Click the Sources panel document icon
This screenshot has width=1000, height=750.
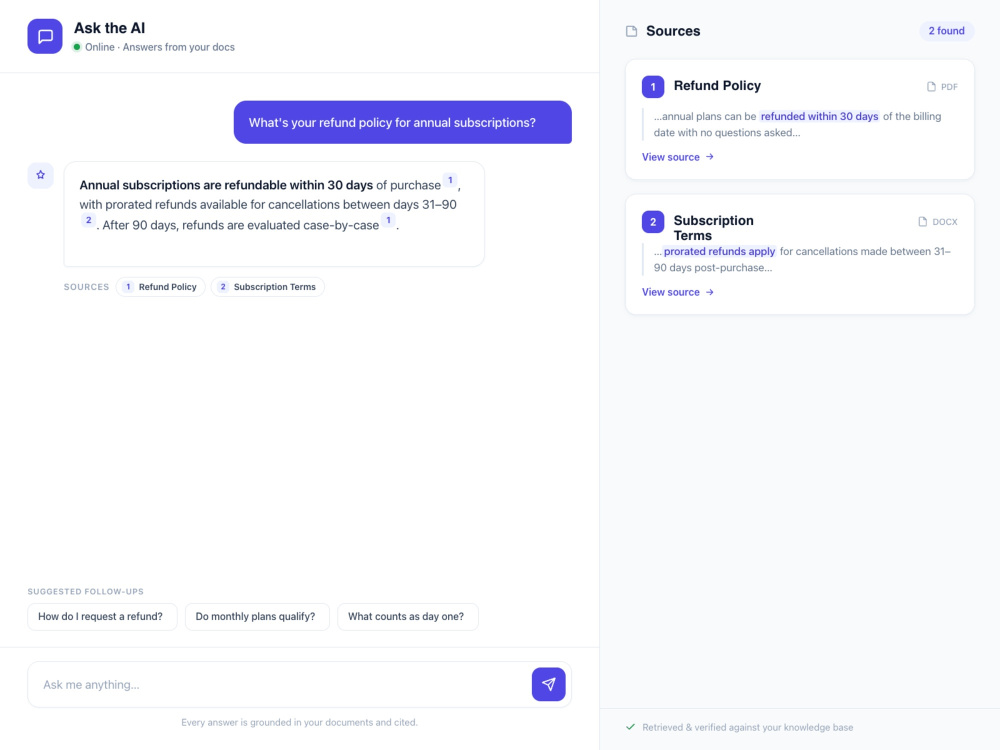click(x=631, y=31)
